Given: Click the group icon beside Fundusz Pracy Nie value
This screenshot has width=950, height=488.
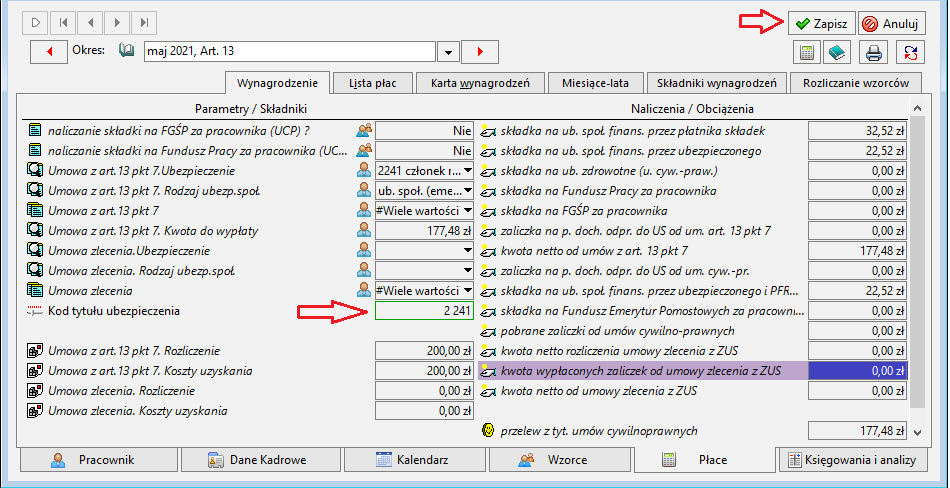Looking at the screenshot, I should 364,150.
